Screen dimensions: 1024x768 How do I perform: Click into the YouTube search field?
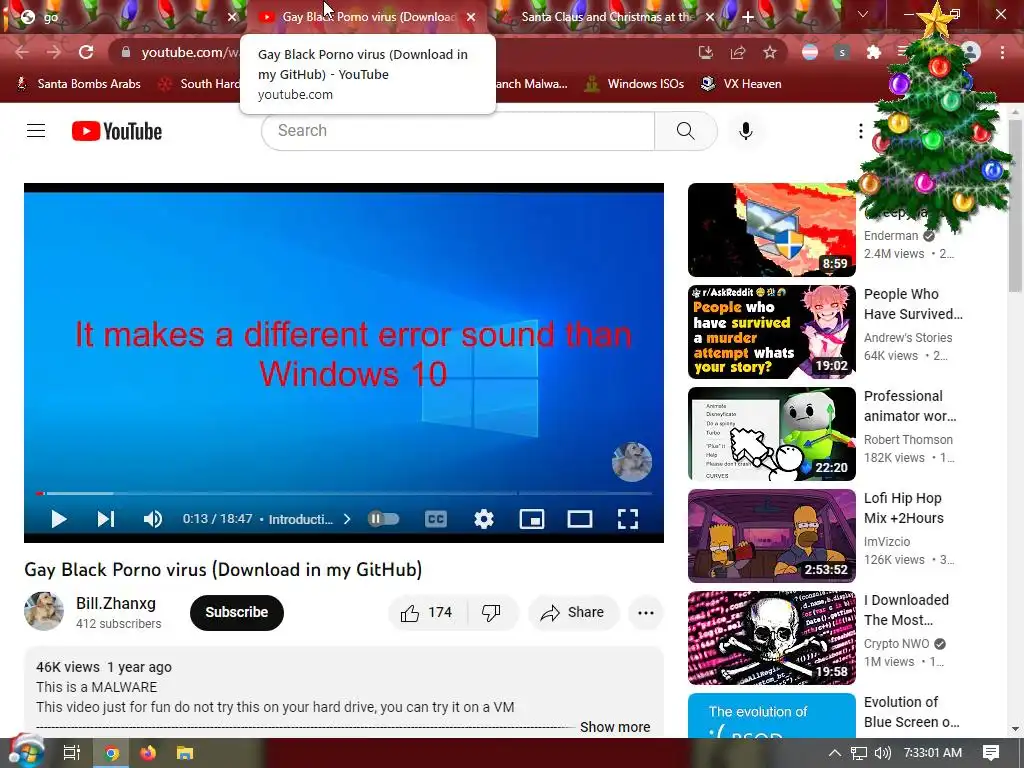(458, 131)
